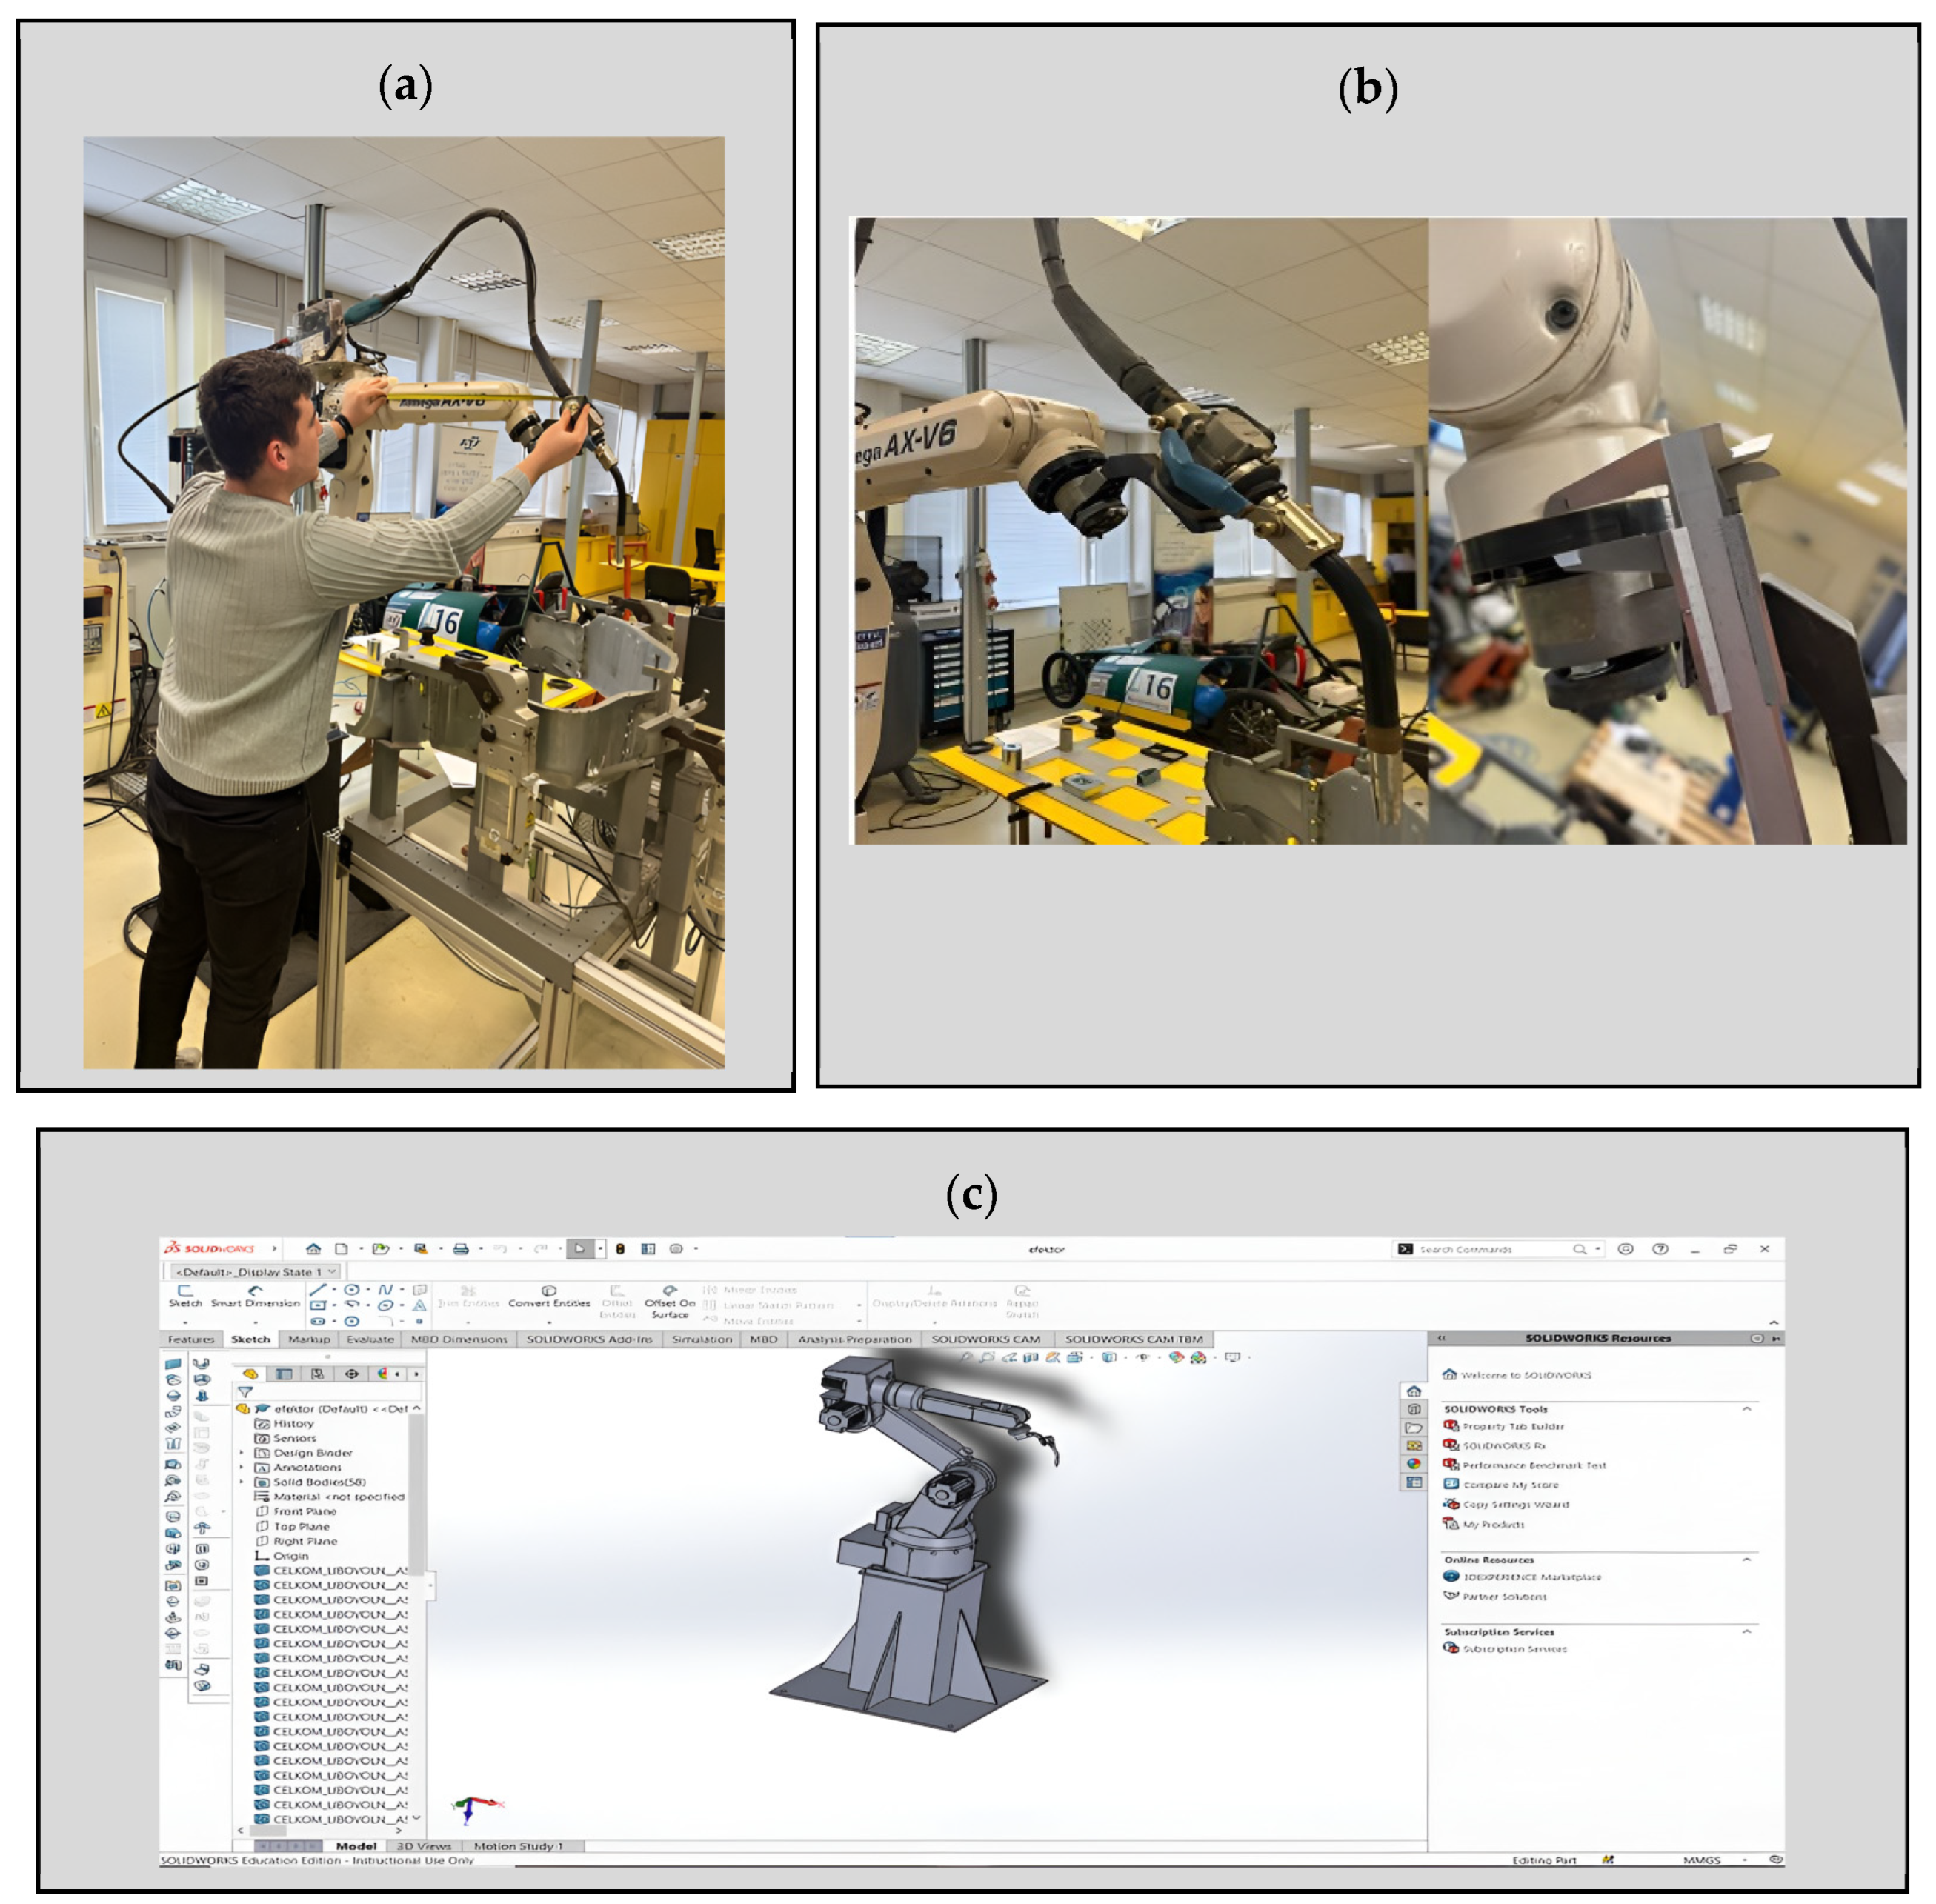Click the filter funnel icon in the tree
Viewport: 1936px width, 1904px height.
(245, 1391)
